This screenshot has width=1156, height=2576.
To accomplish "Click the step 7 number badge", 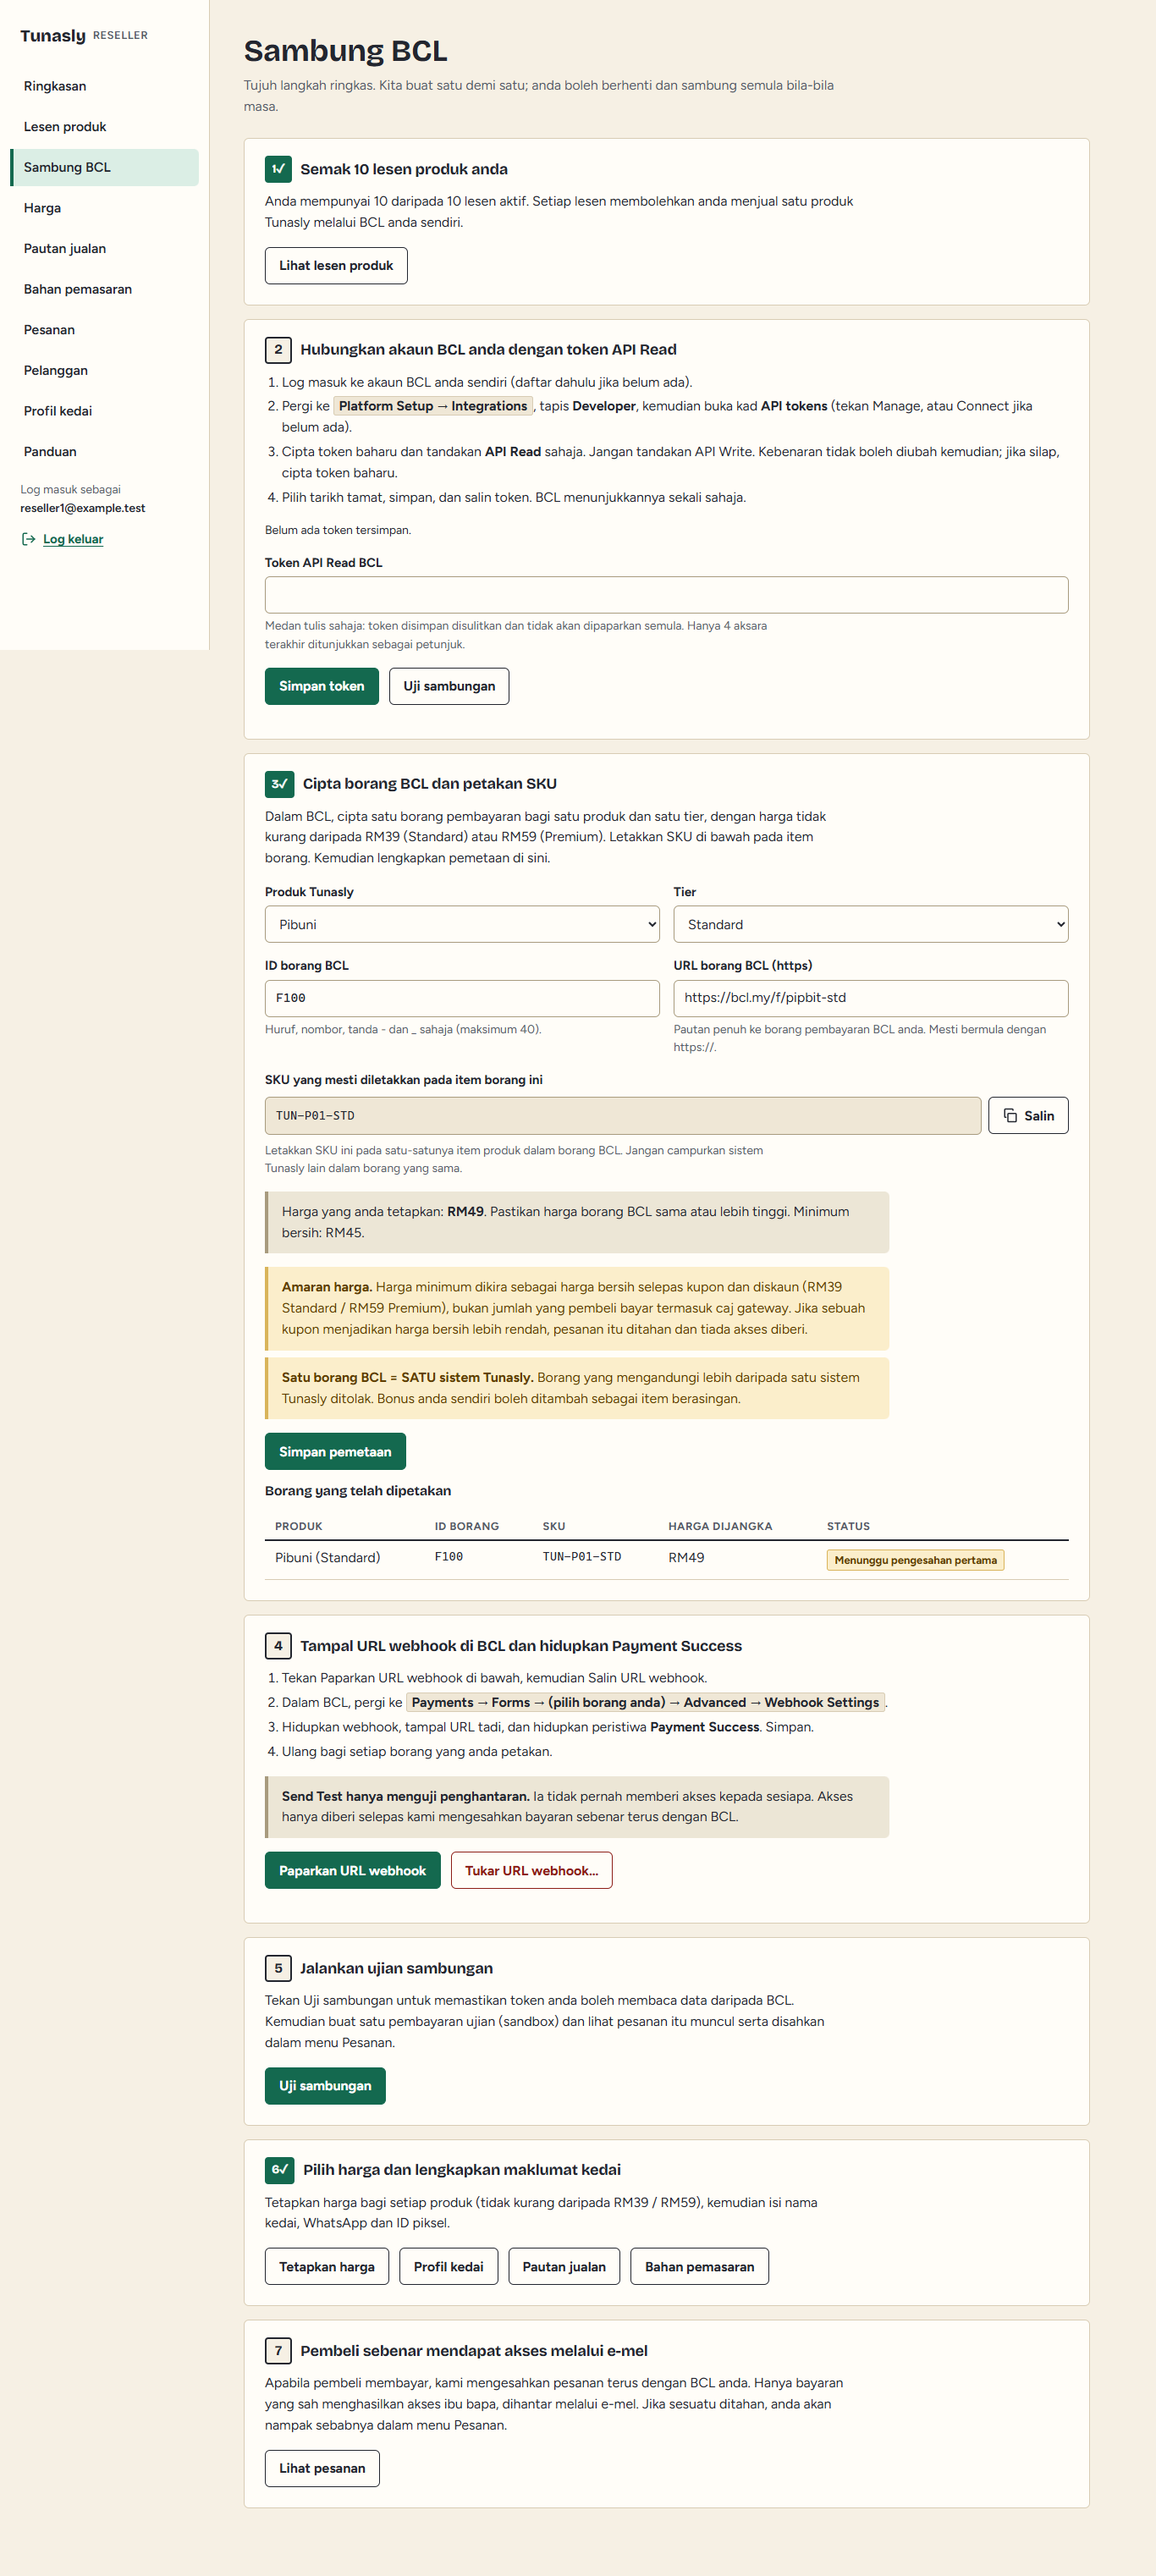I will (x=278, y=2350).
